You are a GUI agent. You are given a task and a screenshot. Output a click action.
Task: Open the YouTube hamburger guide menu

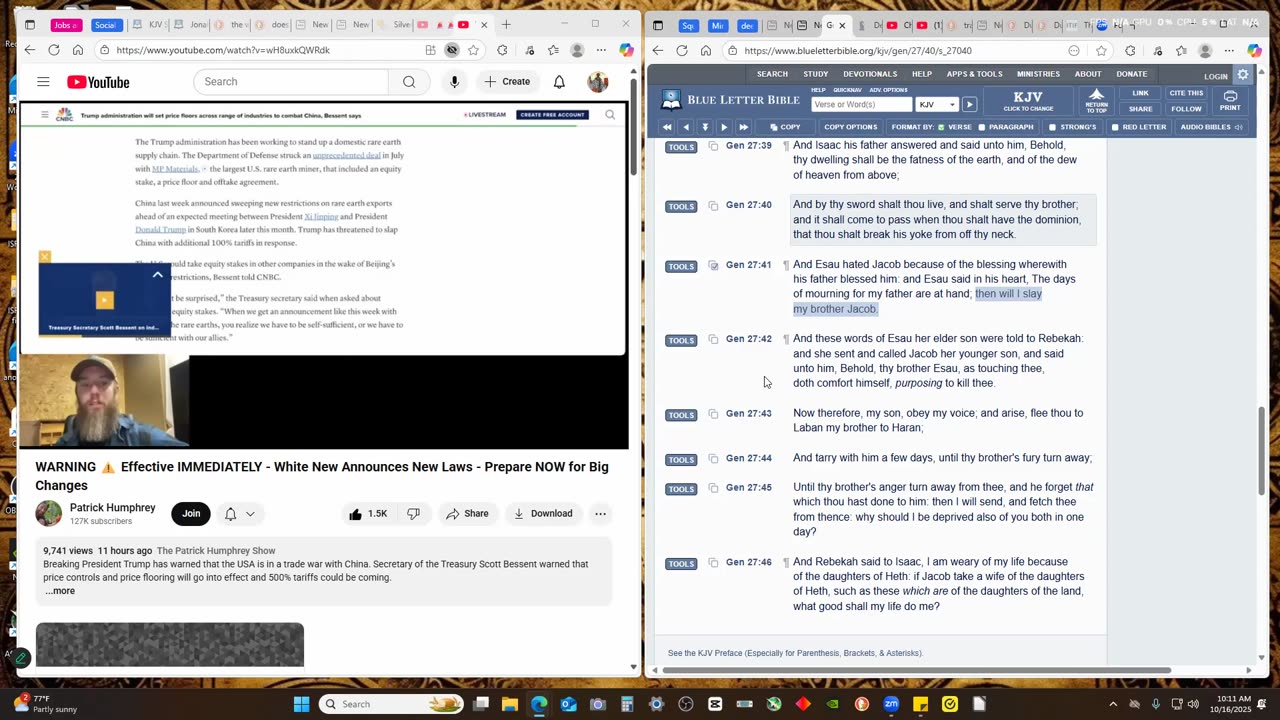[43, 82]
